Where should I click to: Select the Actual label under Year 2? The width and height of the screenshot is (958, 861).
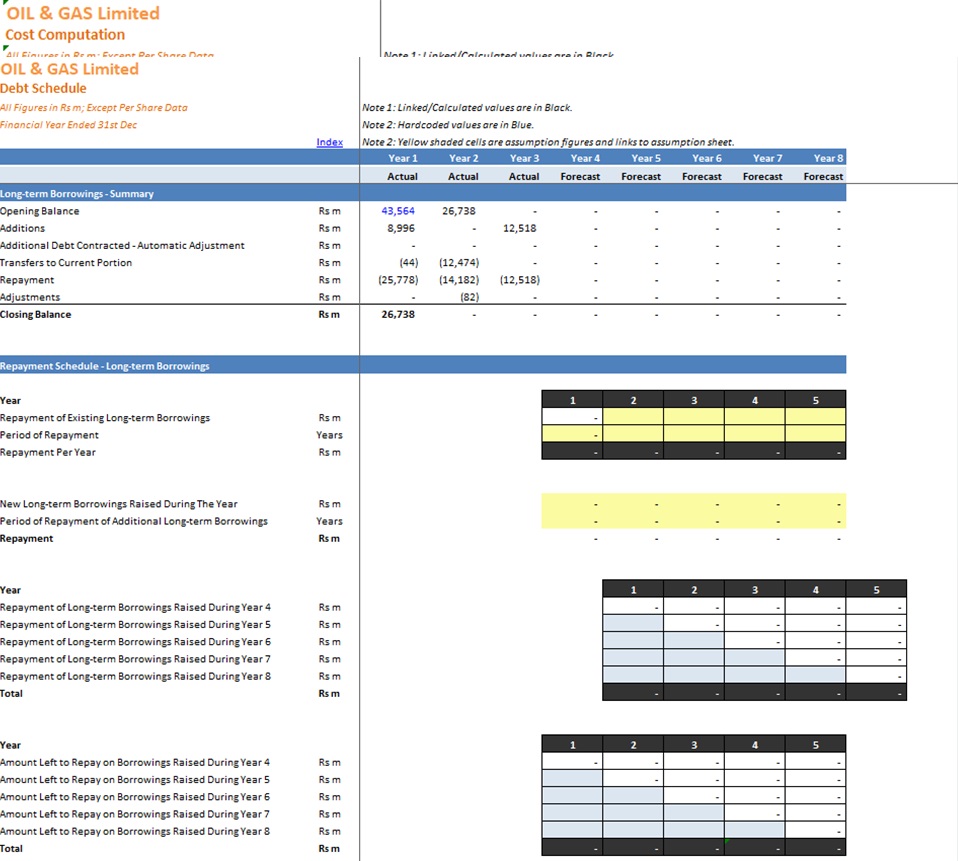coord(463,177)
